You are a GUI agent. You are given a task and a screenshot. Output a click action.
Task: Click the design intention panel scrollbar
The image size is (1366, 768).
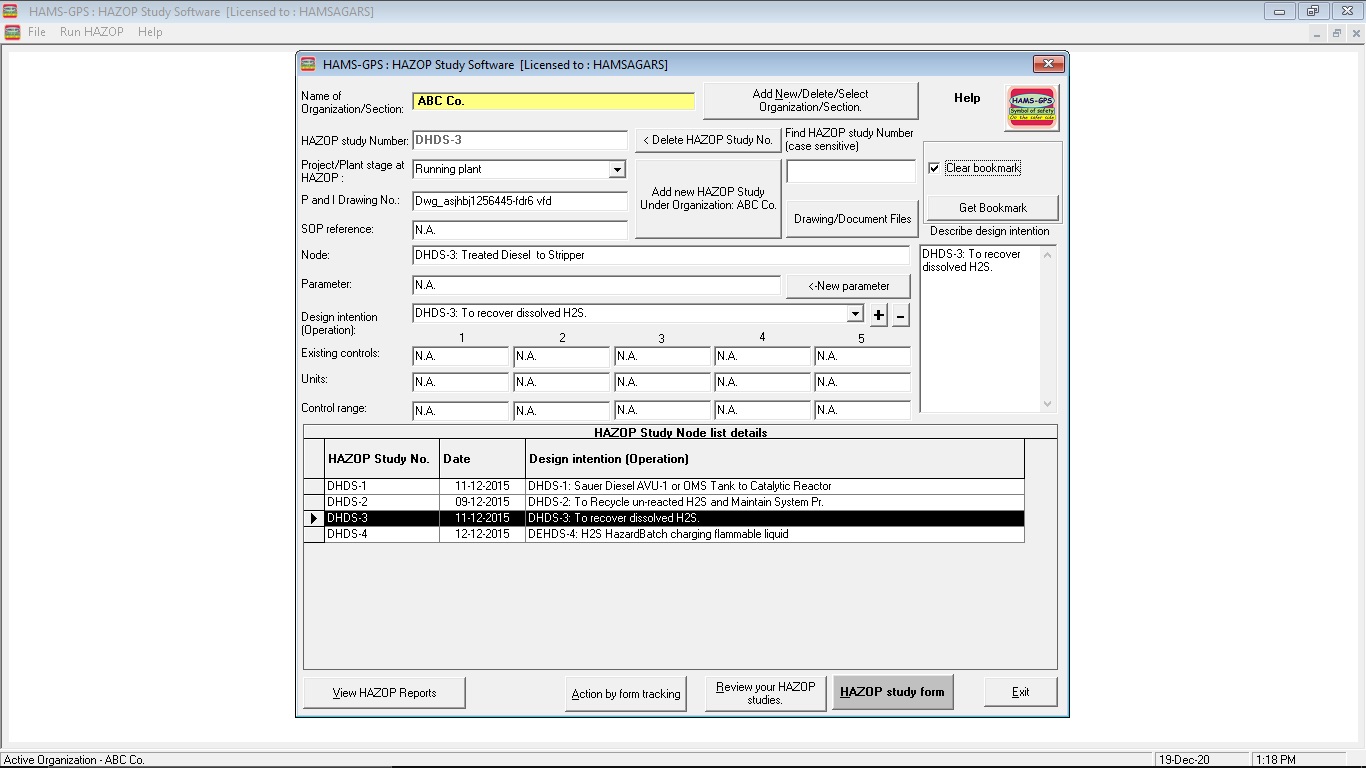tap(1046, 330)
